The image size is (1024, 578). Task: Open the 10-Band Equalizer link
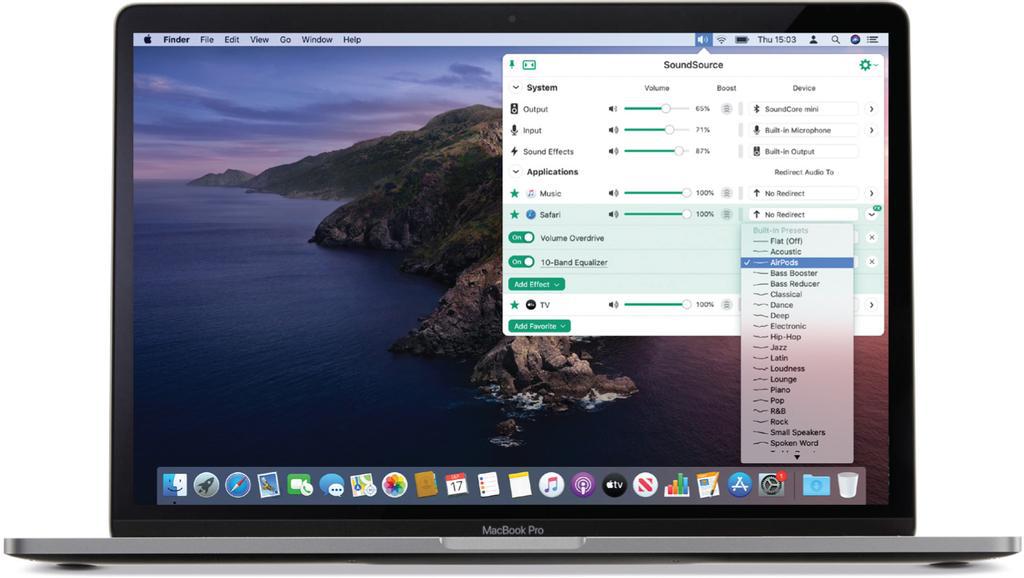(573, 263)
